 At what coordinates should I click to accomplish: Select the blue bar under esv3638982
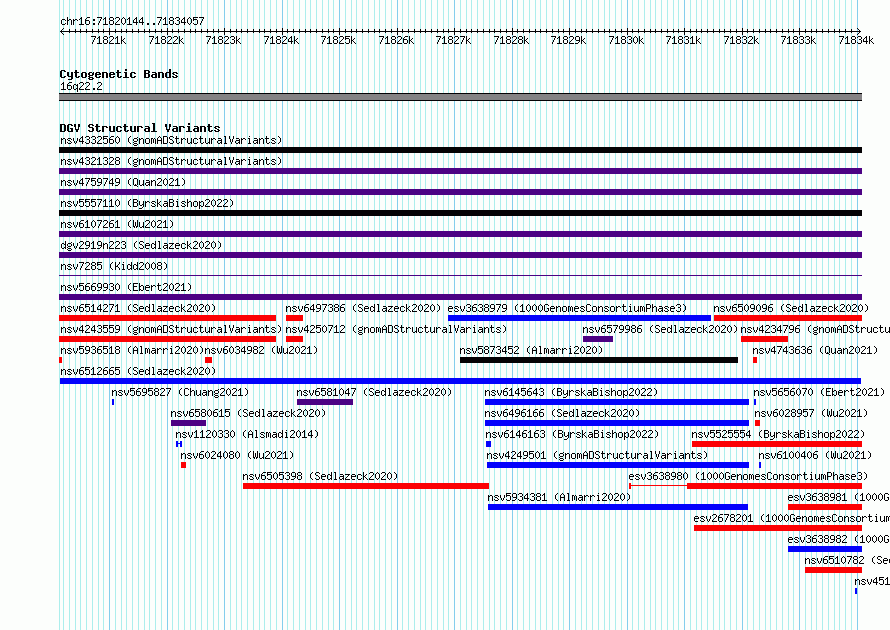tap(825, 549)
